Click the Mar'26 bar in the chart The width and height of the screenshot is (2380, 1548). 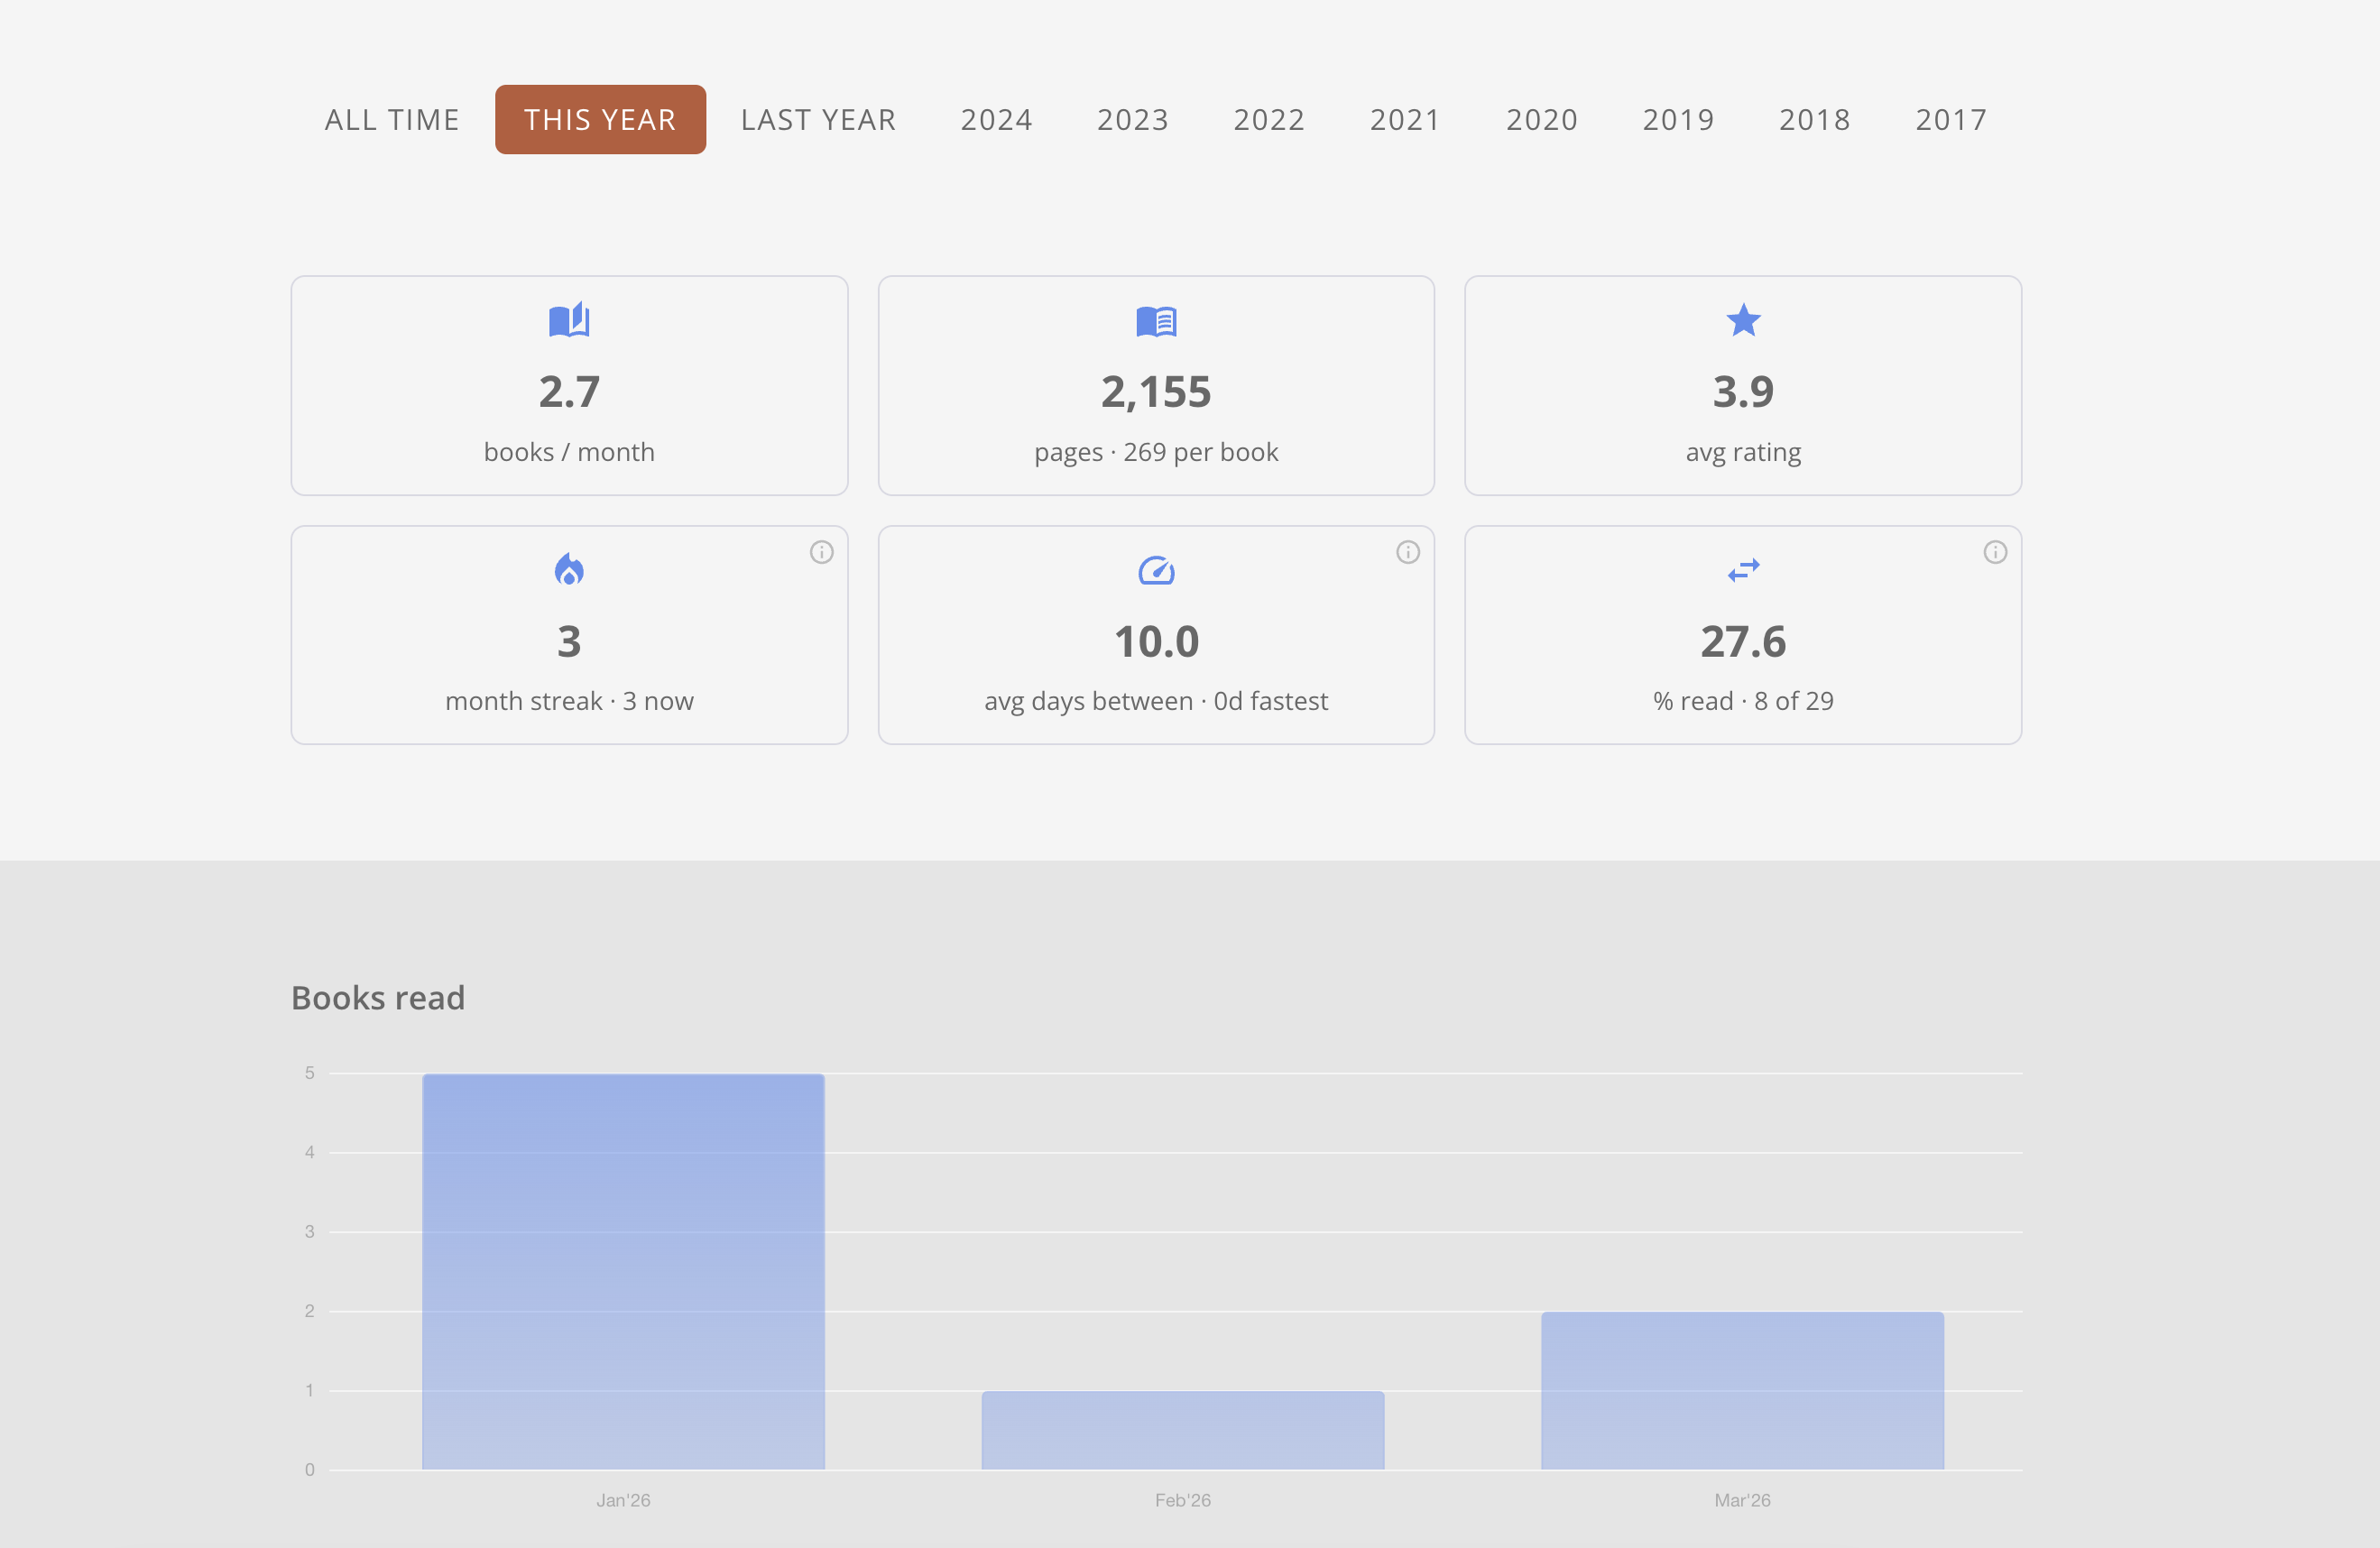pos(1742,1390)
